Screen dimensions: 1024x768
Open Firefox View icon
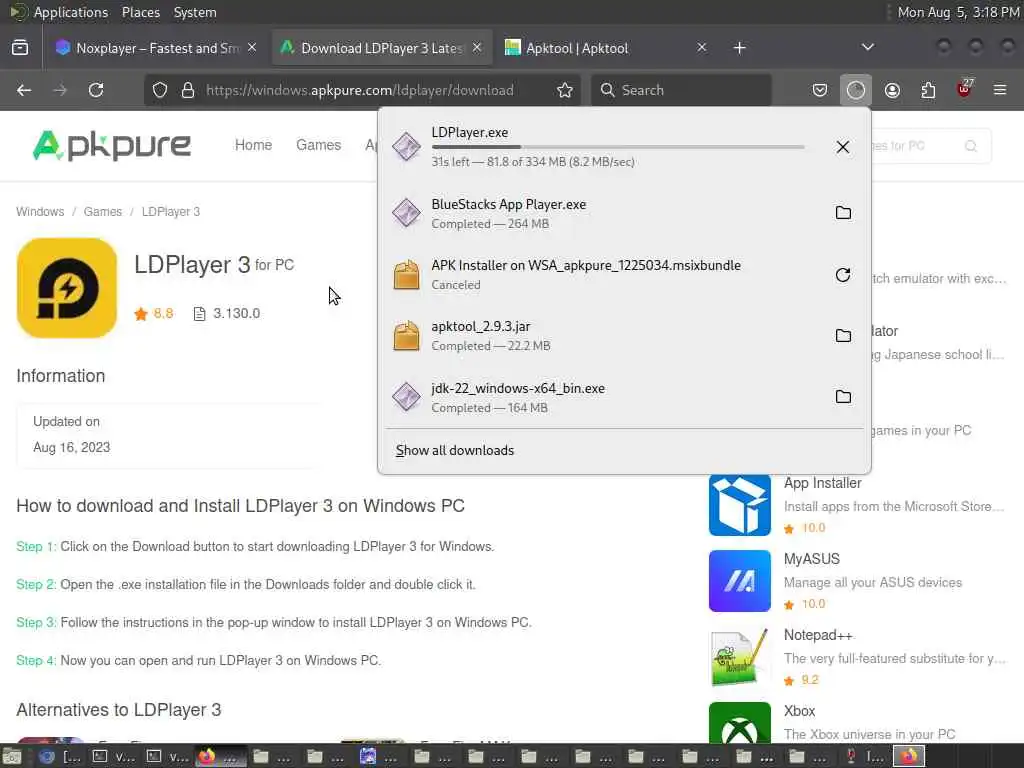coord(20,48)
